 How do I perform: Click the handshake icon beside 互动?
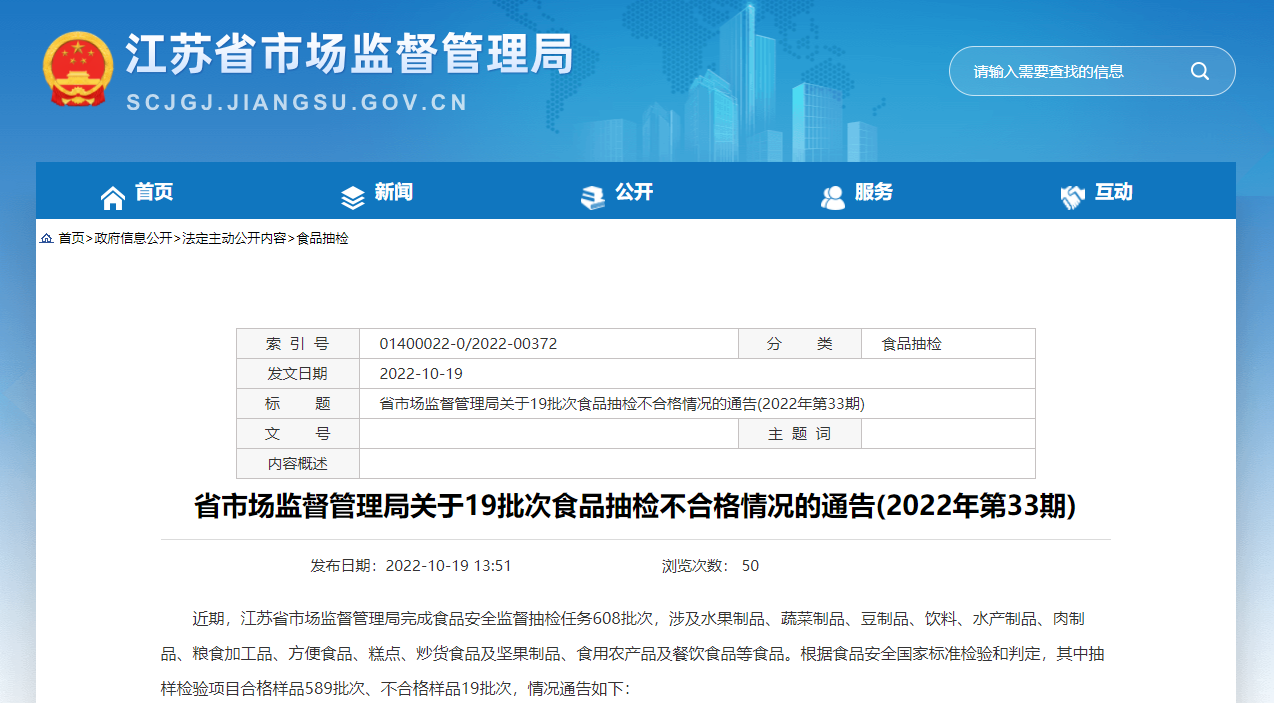[1072, 198]
